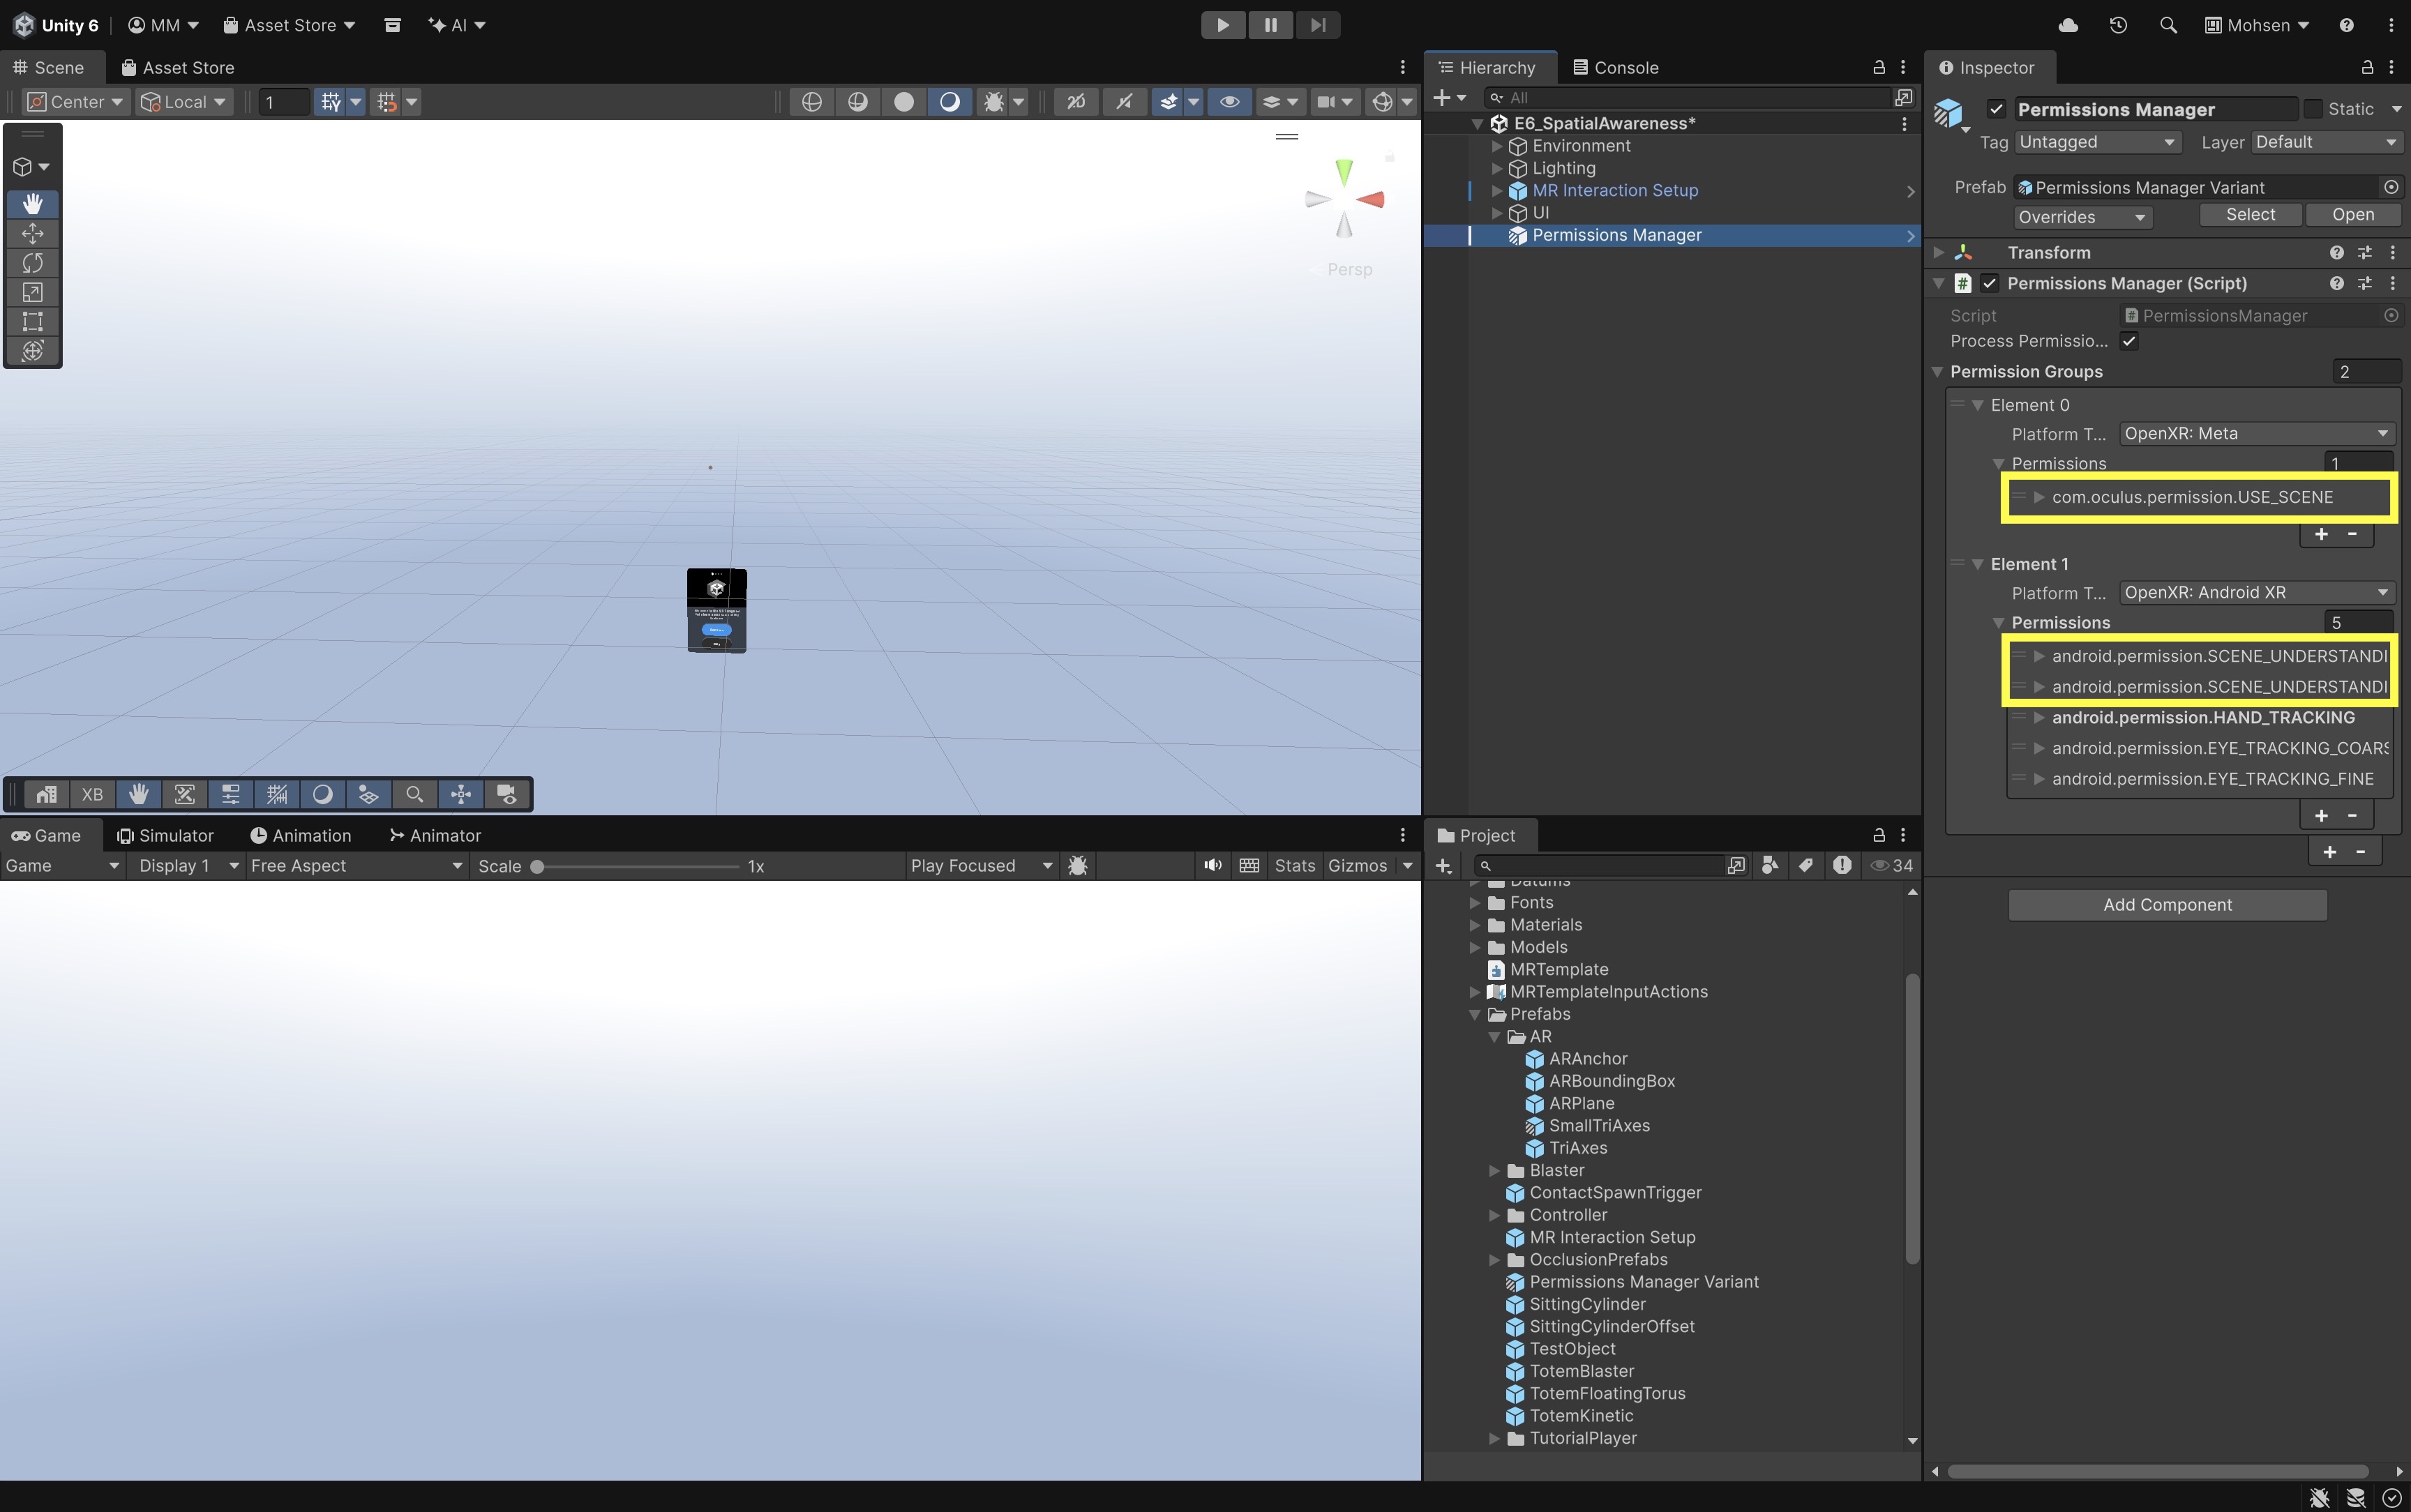Switch to the Animator tab
This screenshot has width=2411, height=1512.
coord(435,835)
